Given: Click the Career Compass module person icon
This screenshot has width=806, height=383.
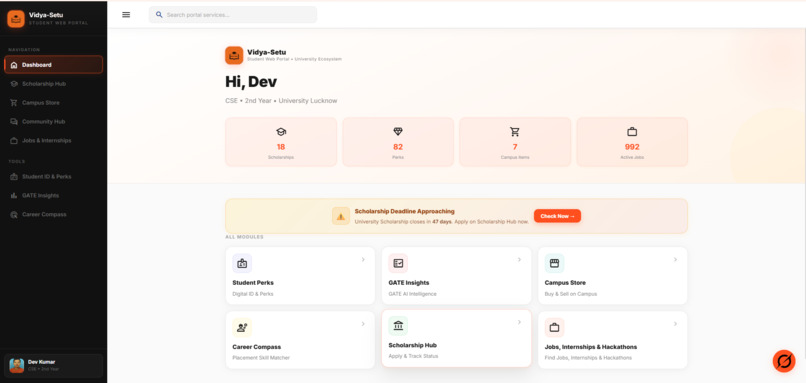Looking at the screenshot, I should pos(242,327).
